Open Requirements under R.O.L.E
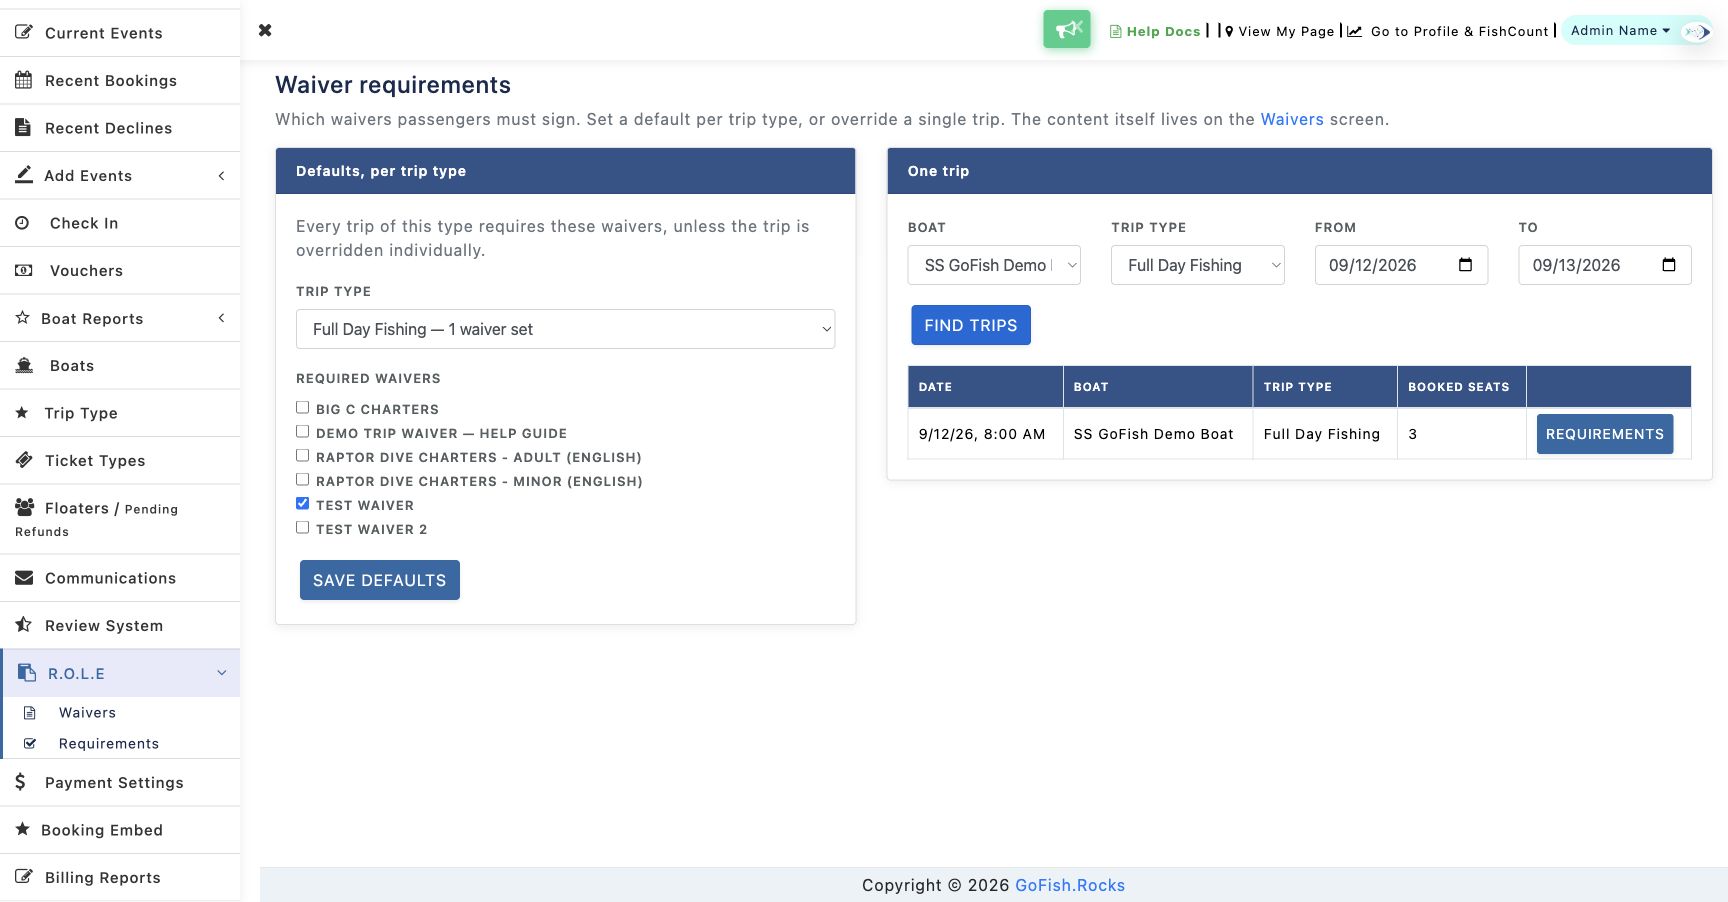Screen dimensions: 1728x902 (x=108, y=743)
